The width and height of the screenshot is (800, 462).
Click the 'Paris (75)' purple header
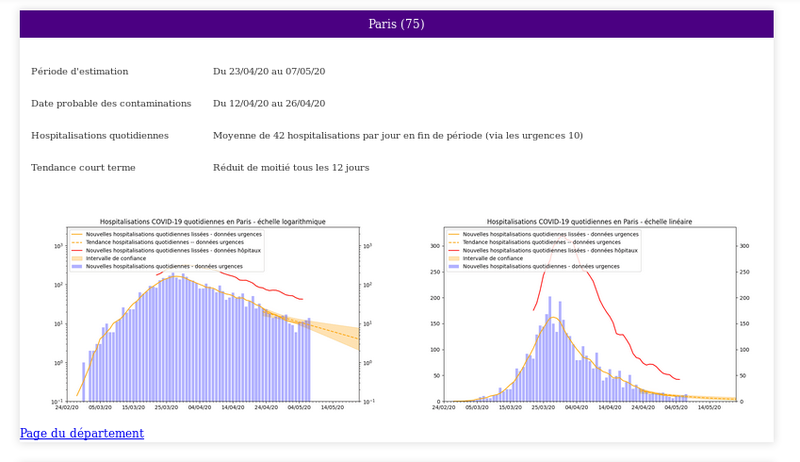396,24
